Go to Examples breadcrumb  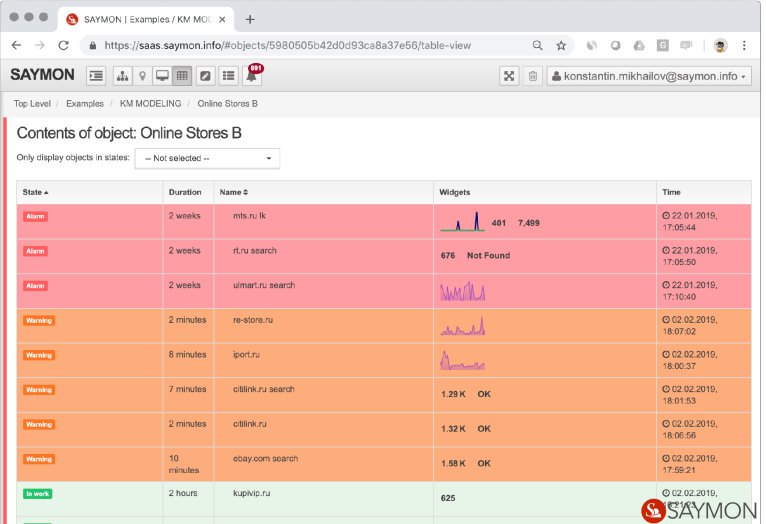[85, 104]
